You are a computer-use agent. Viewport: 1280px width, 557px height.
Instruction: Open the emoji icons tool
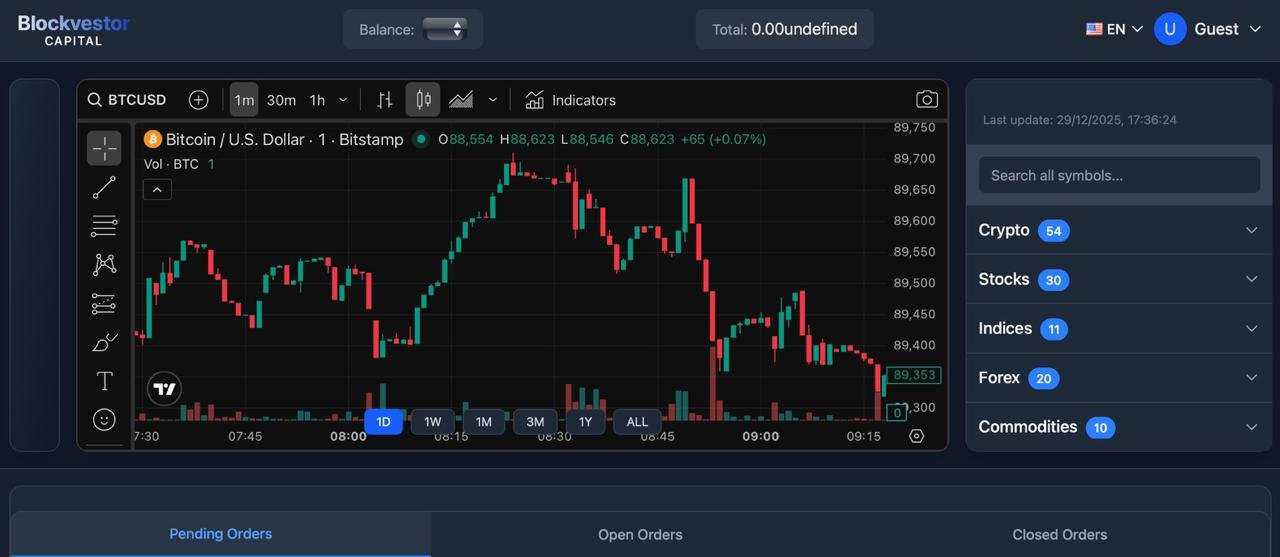(x=104, y=420)
